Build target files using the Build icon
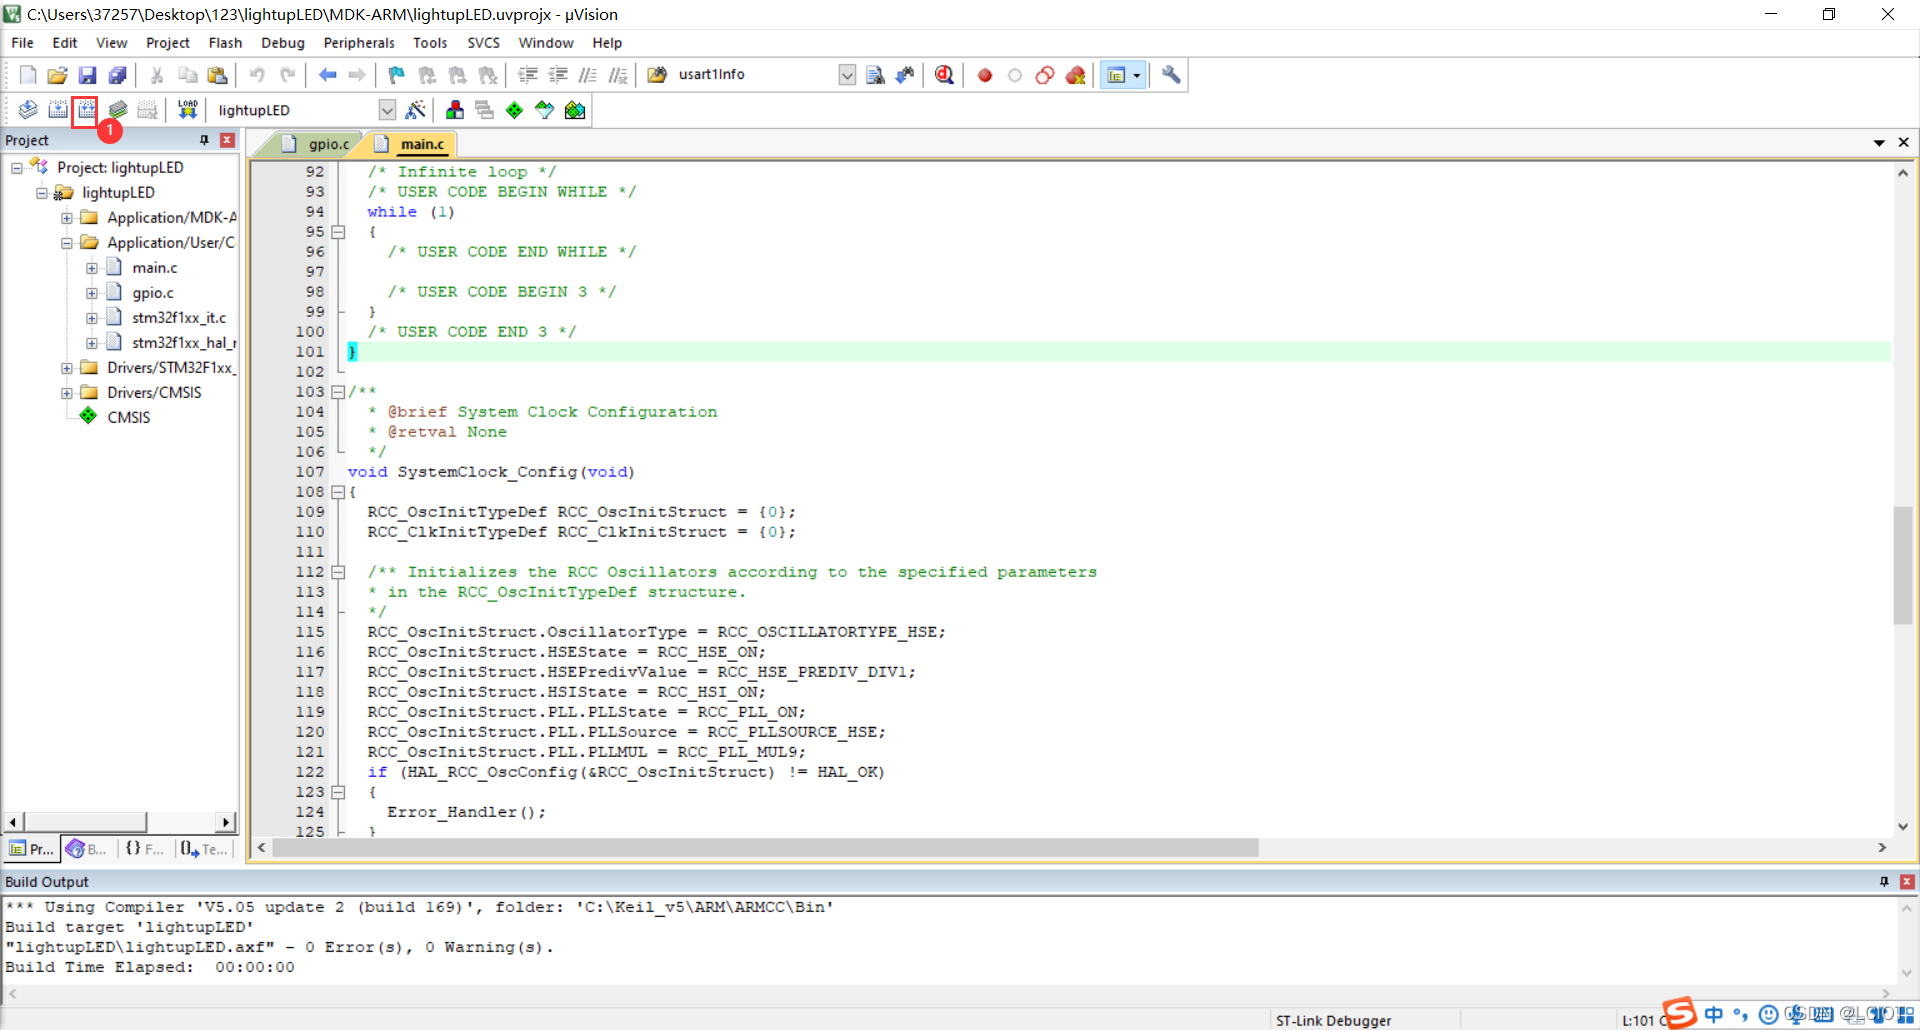This screenshot has height=1030, width=1920. coord(58,110)
